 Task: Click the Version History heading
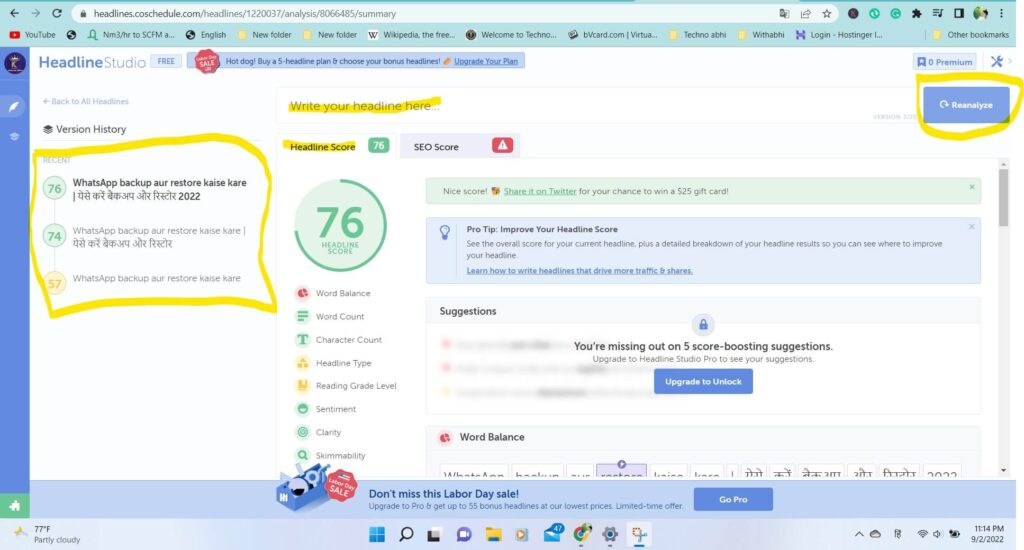pos(85,129)
